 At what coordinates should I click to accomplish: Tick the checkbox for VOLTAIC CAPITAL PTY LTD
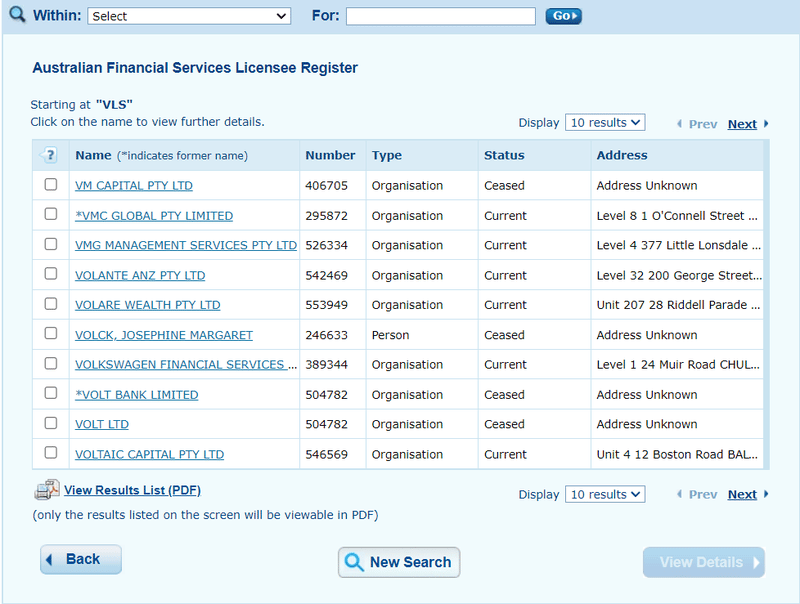tap(51, 452)
